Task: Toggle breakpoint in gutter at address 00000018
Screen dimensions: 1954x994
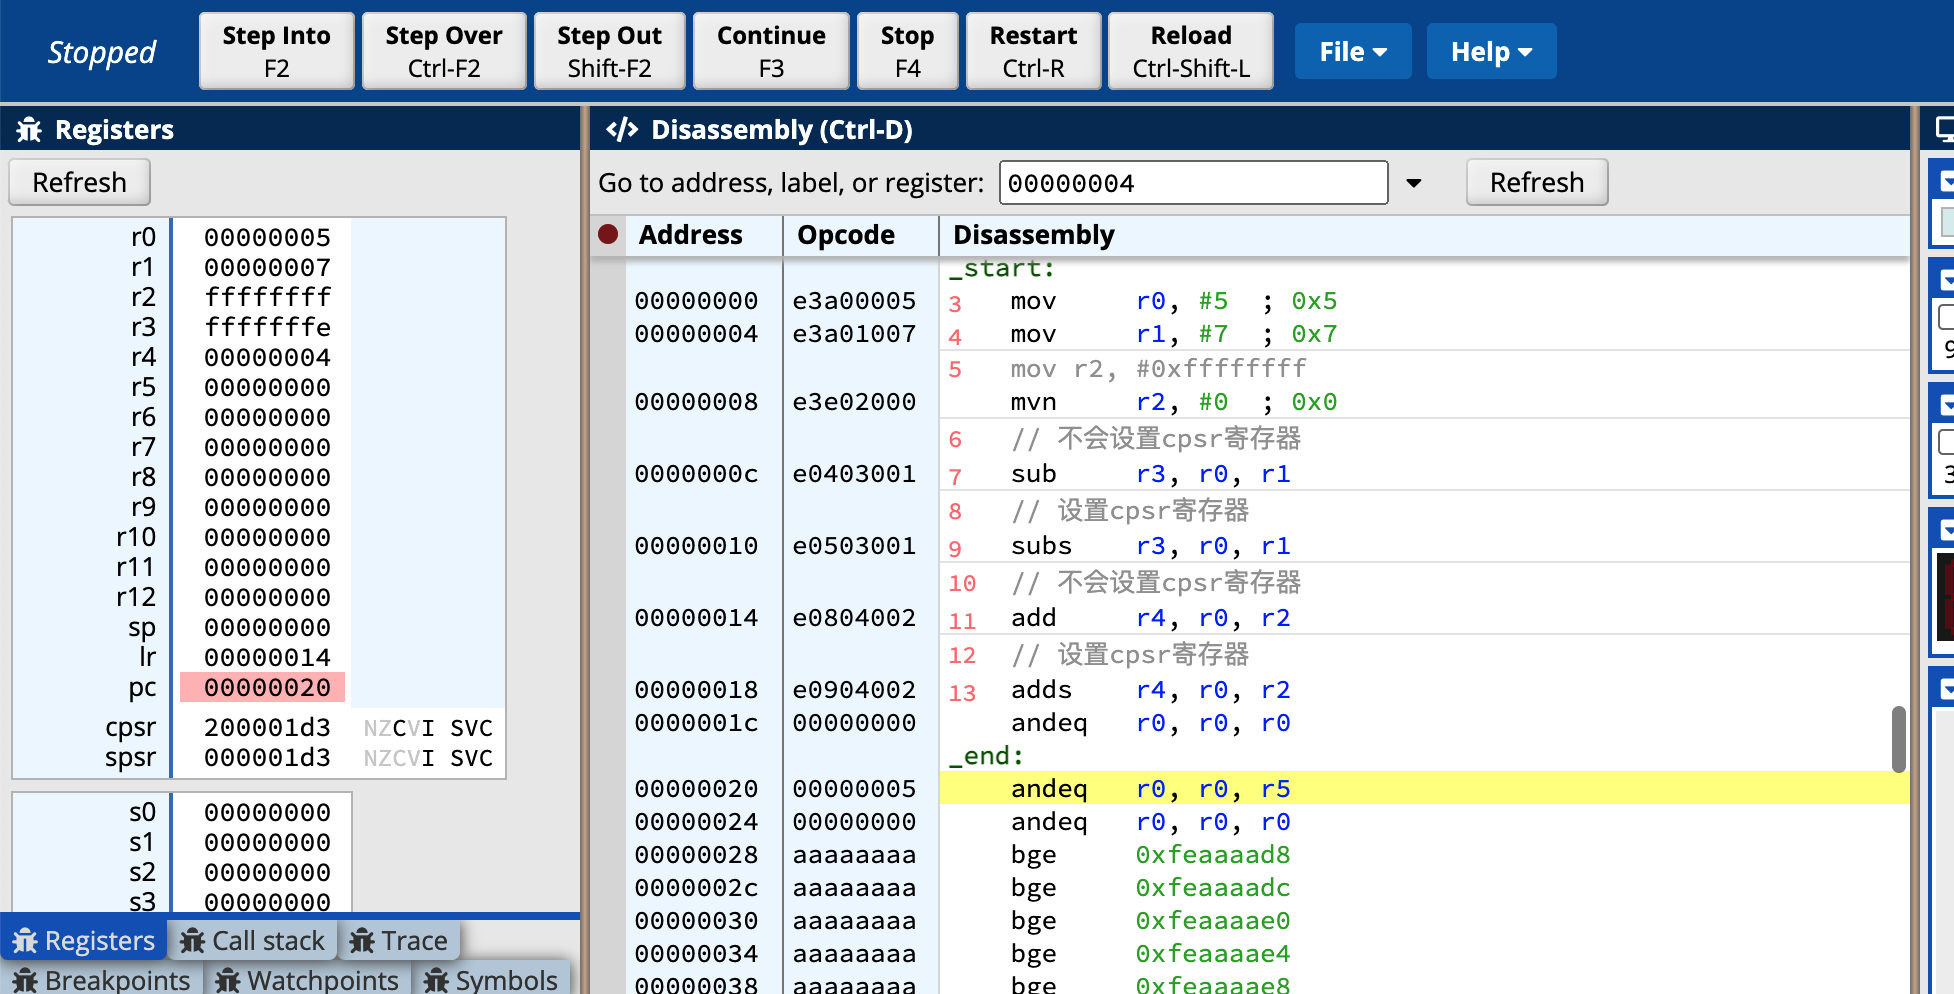Action: pos(608,690)
